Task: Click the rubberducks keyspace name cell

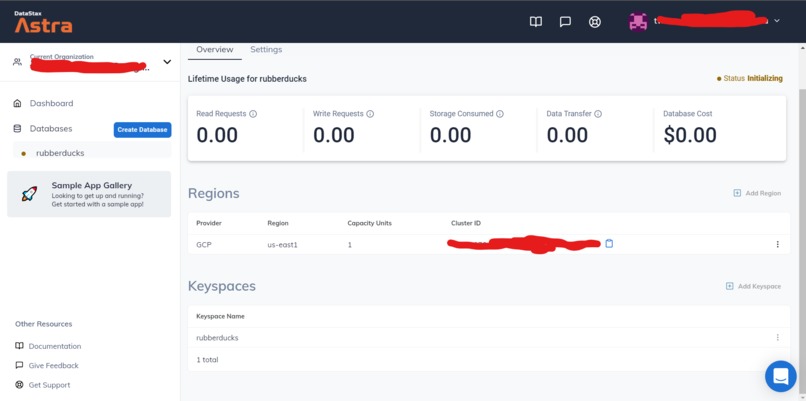Action: point(217,338)
